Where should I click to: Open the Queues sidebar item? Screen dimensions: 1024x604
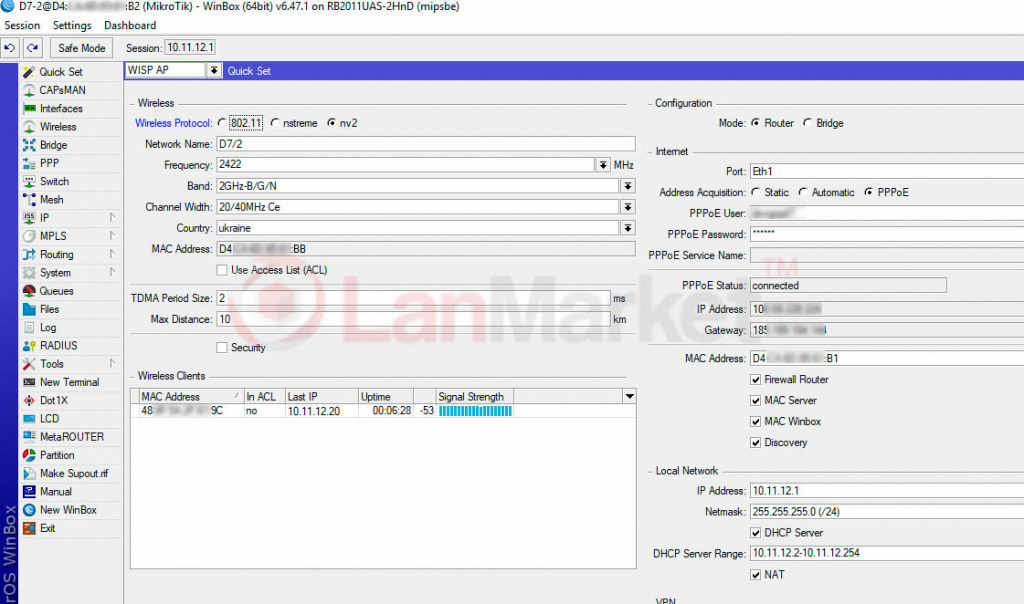pyautogui.click(x=56, y=291)
